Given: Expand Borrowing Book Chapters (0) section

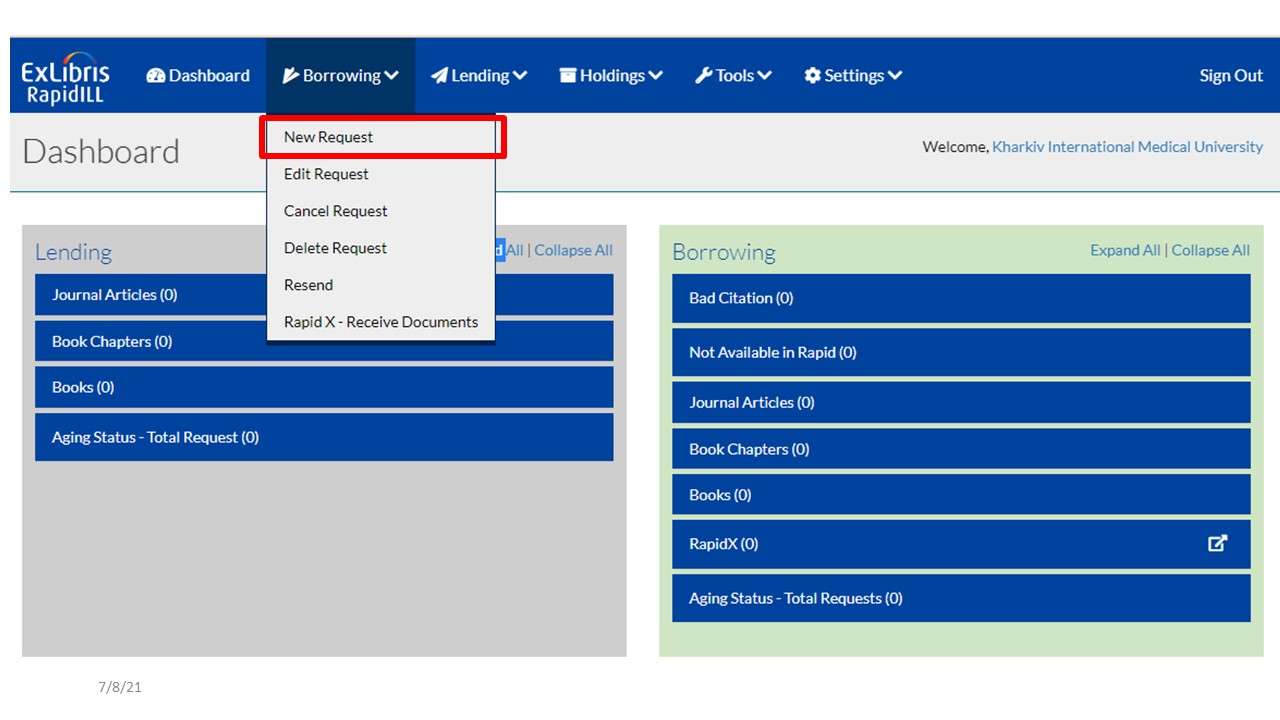Looking at the screenshot, I should tap(961, 449).
